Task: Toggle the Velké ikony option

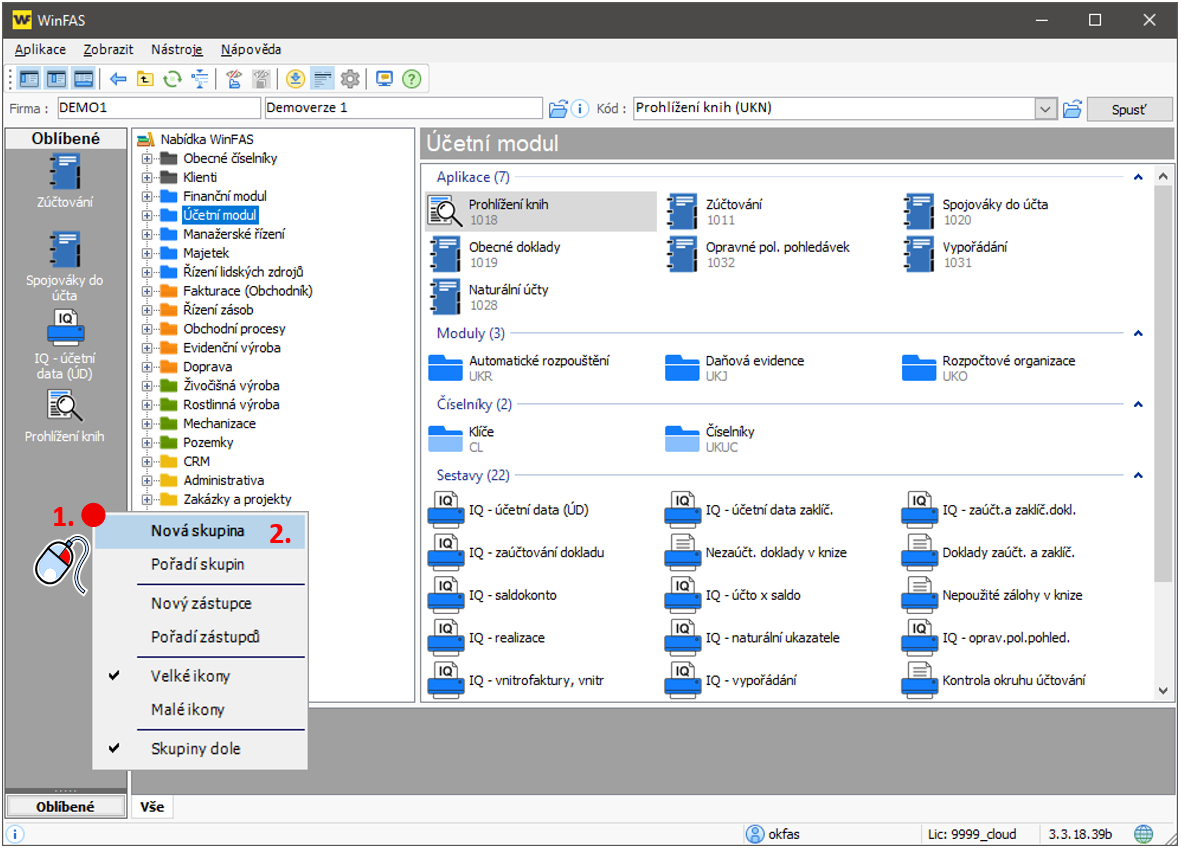Action: (x=190, y=676)
